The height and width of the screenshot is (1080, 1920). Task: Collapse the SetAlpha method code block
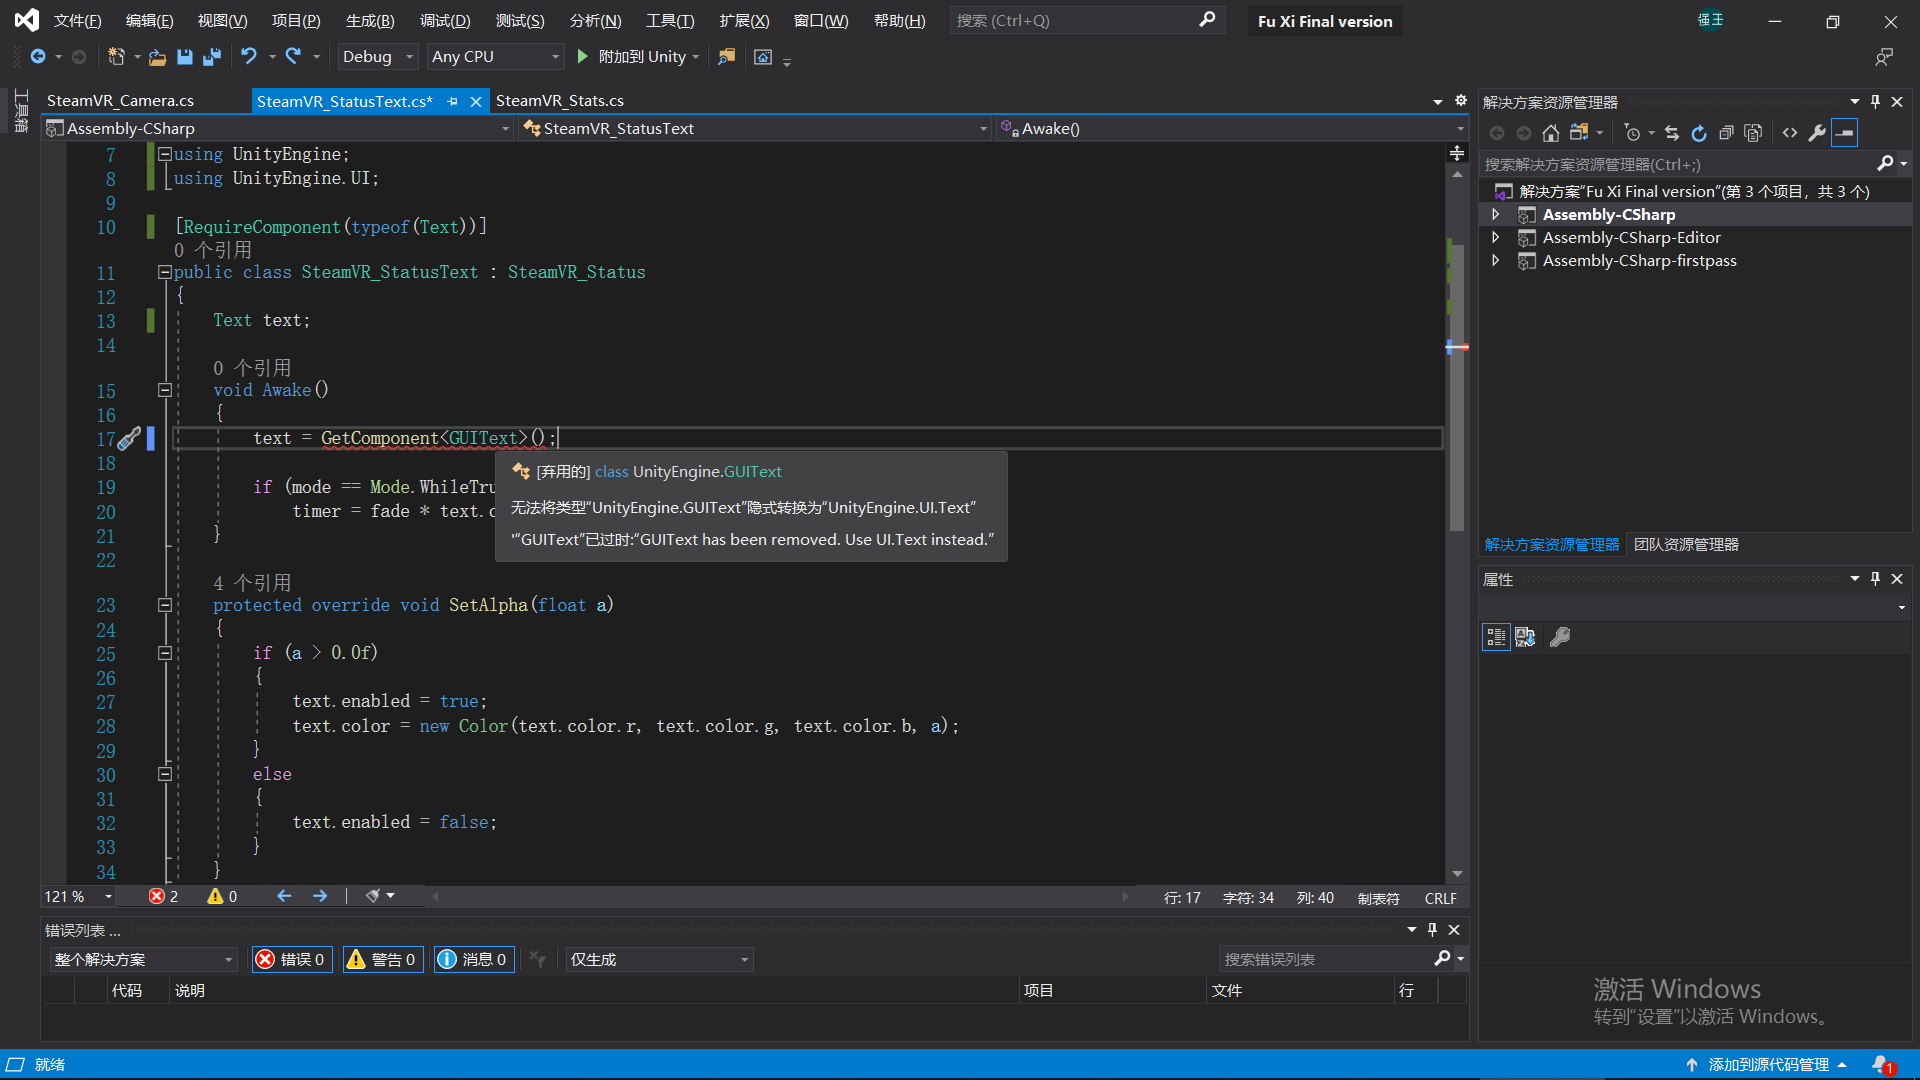tap(165, 605)
